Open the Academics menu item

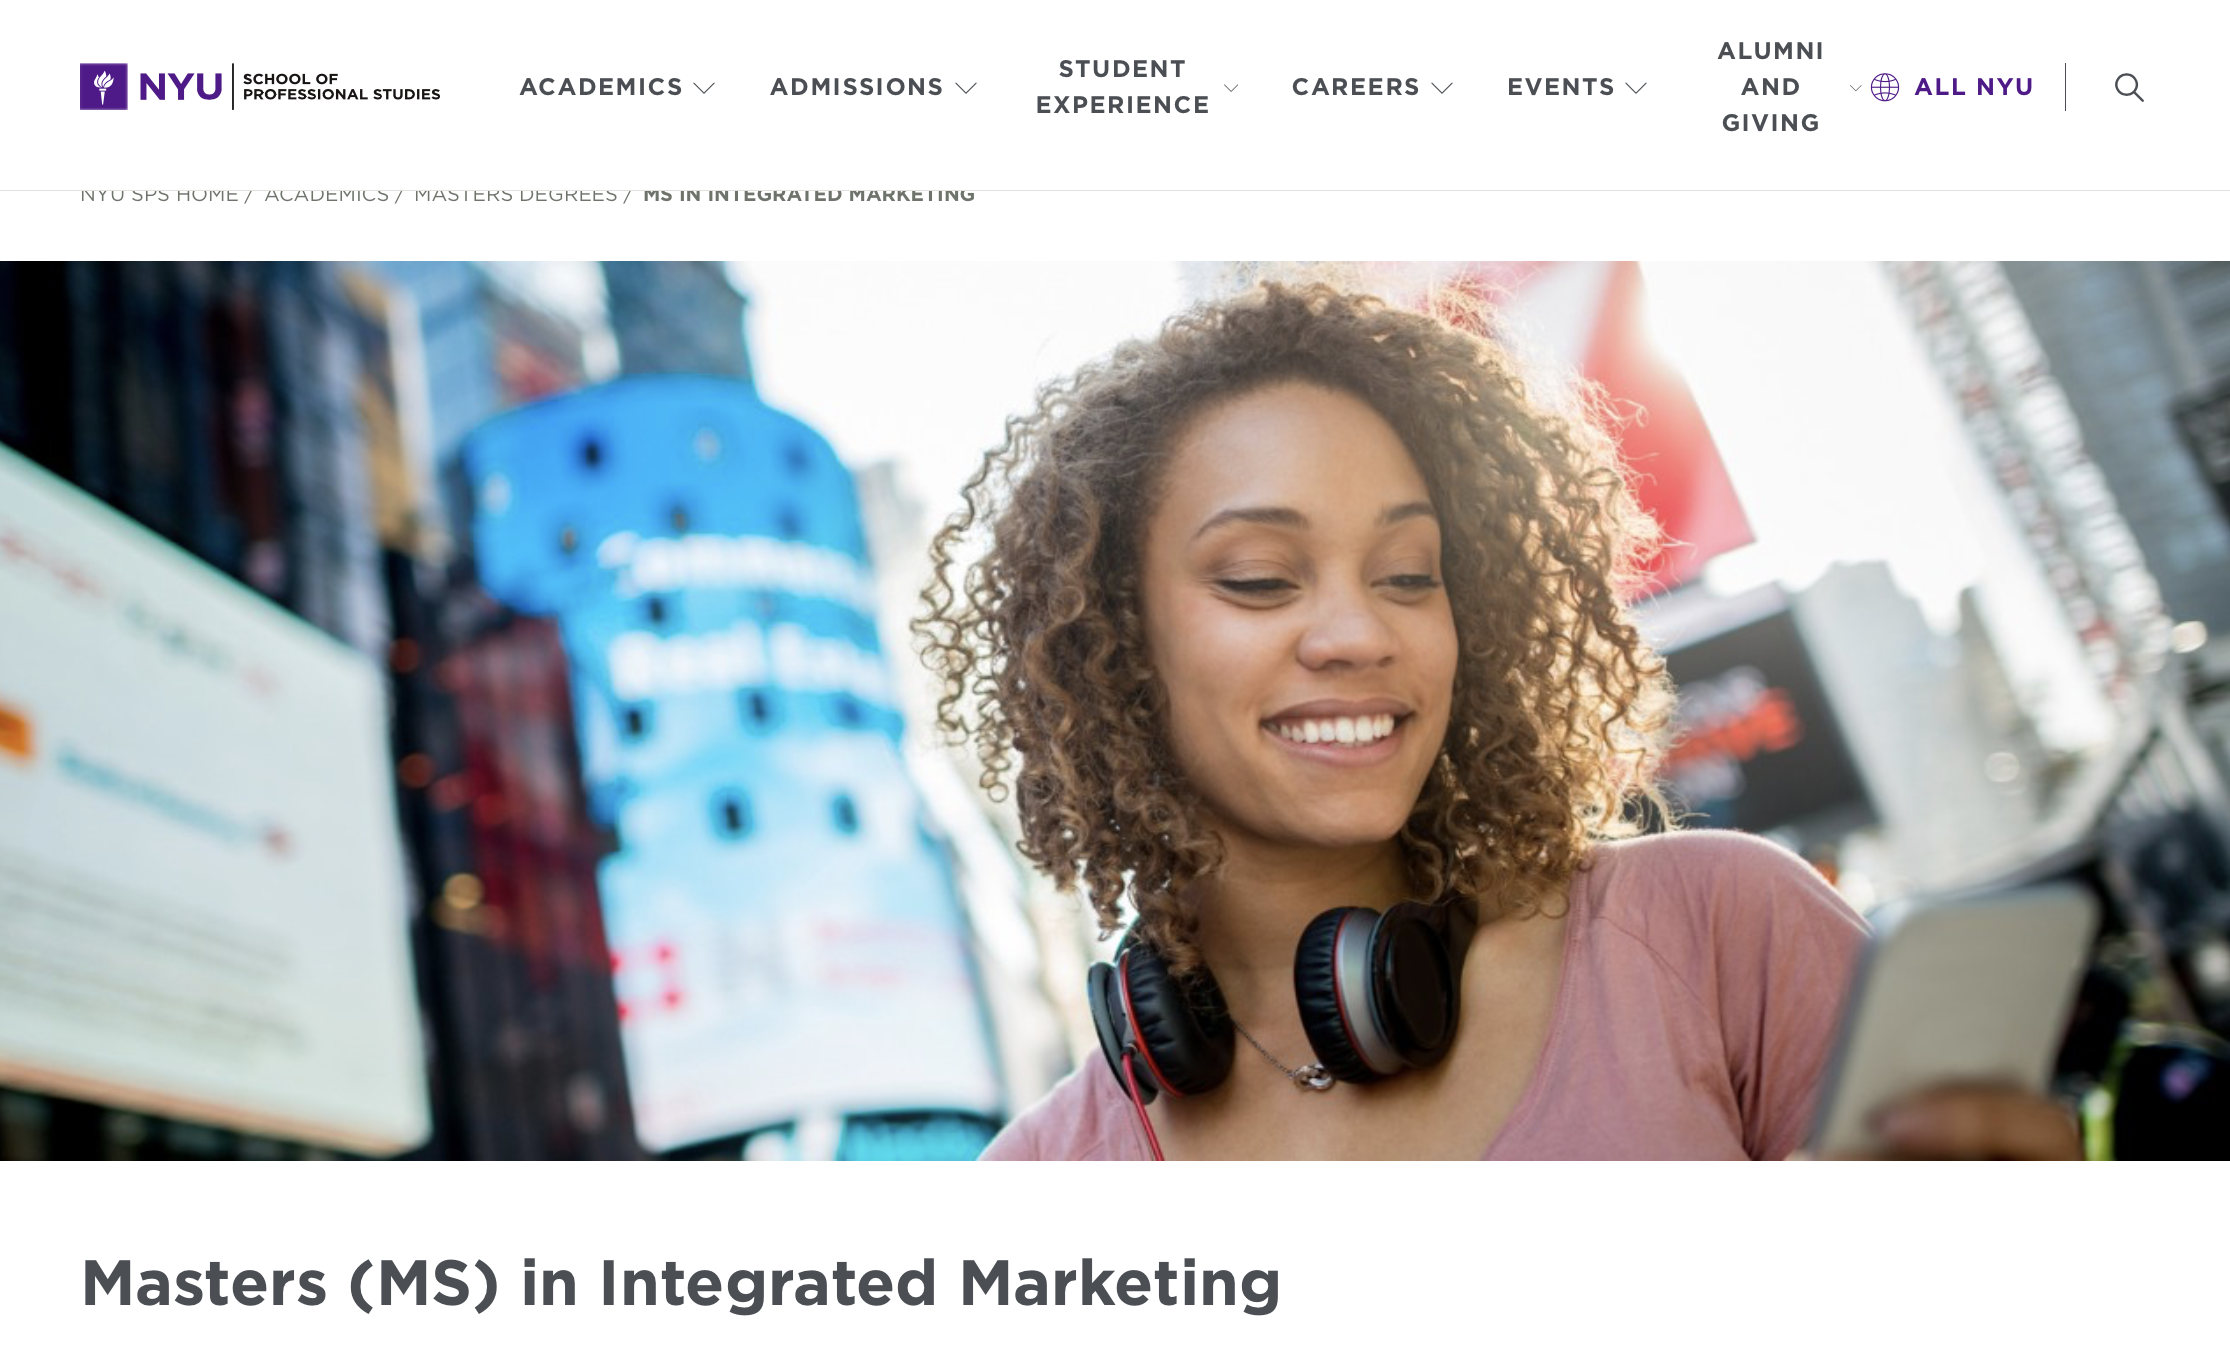tap(601, 87)
